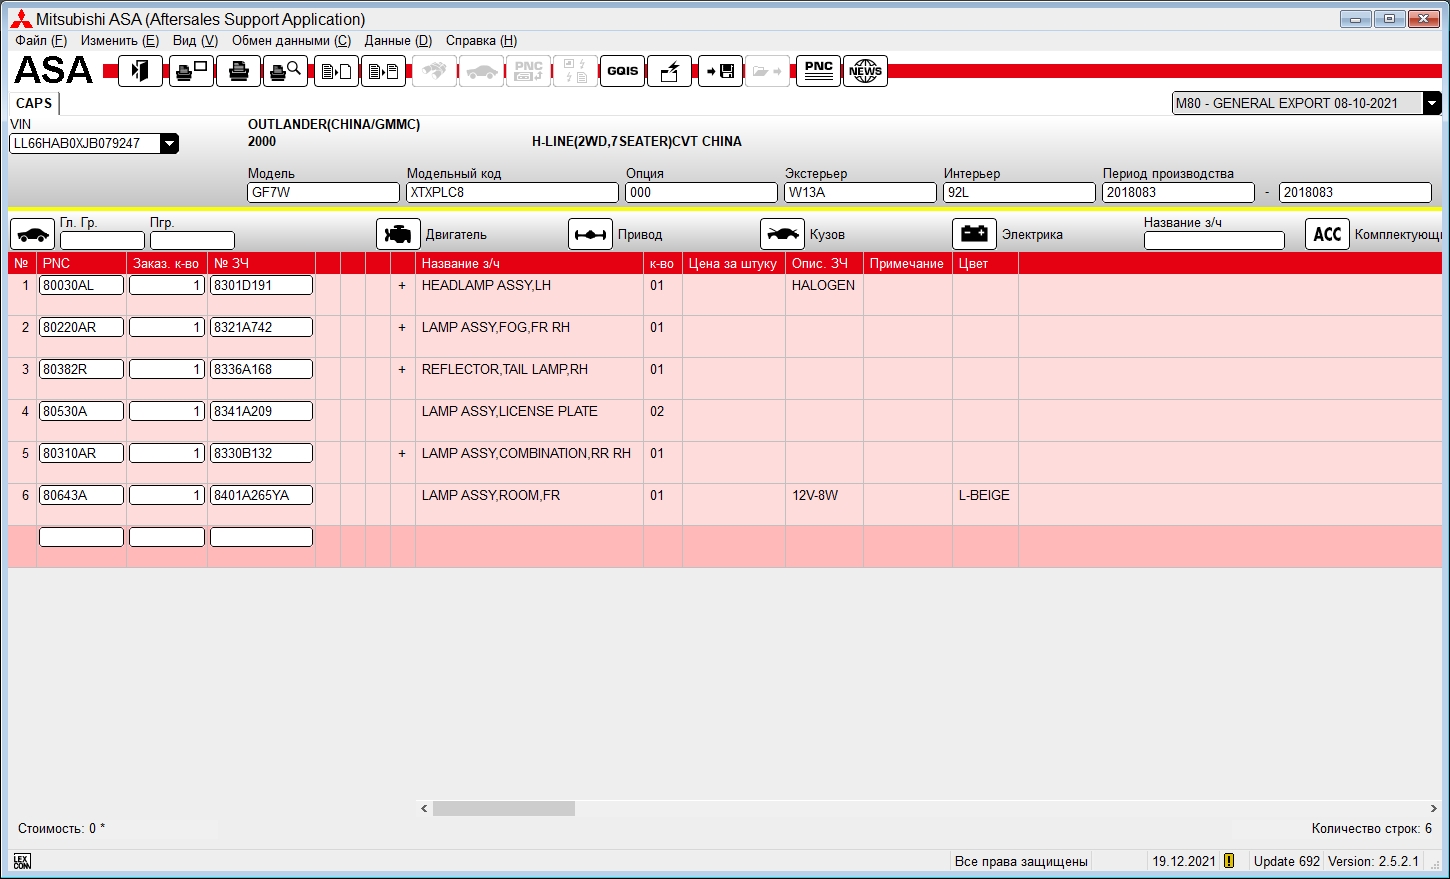The image size is (1450, 879).
Task: Expand the plus for HEADLAMP ASSY,LH row
Action: point(402,286)
